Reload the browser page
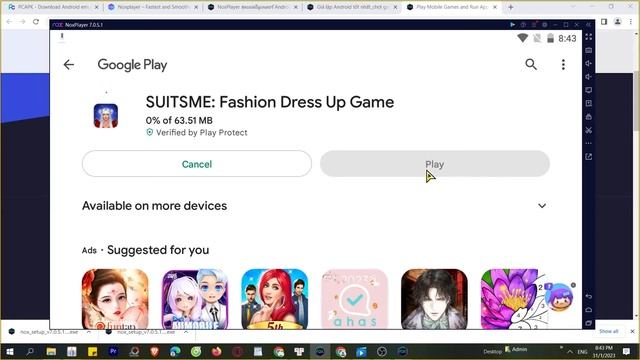640x360 pixels. click(x=36, y=22)
